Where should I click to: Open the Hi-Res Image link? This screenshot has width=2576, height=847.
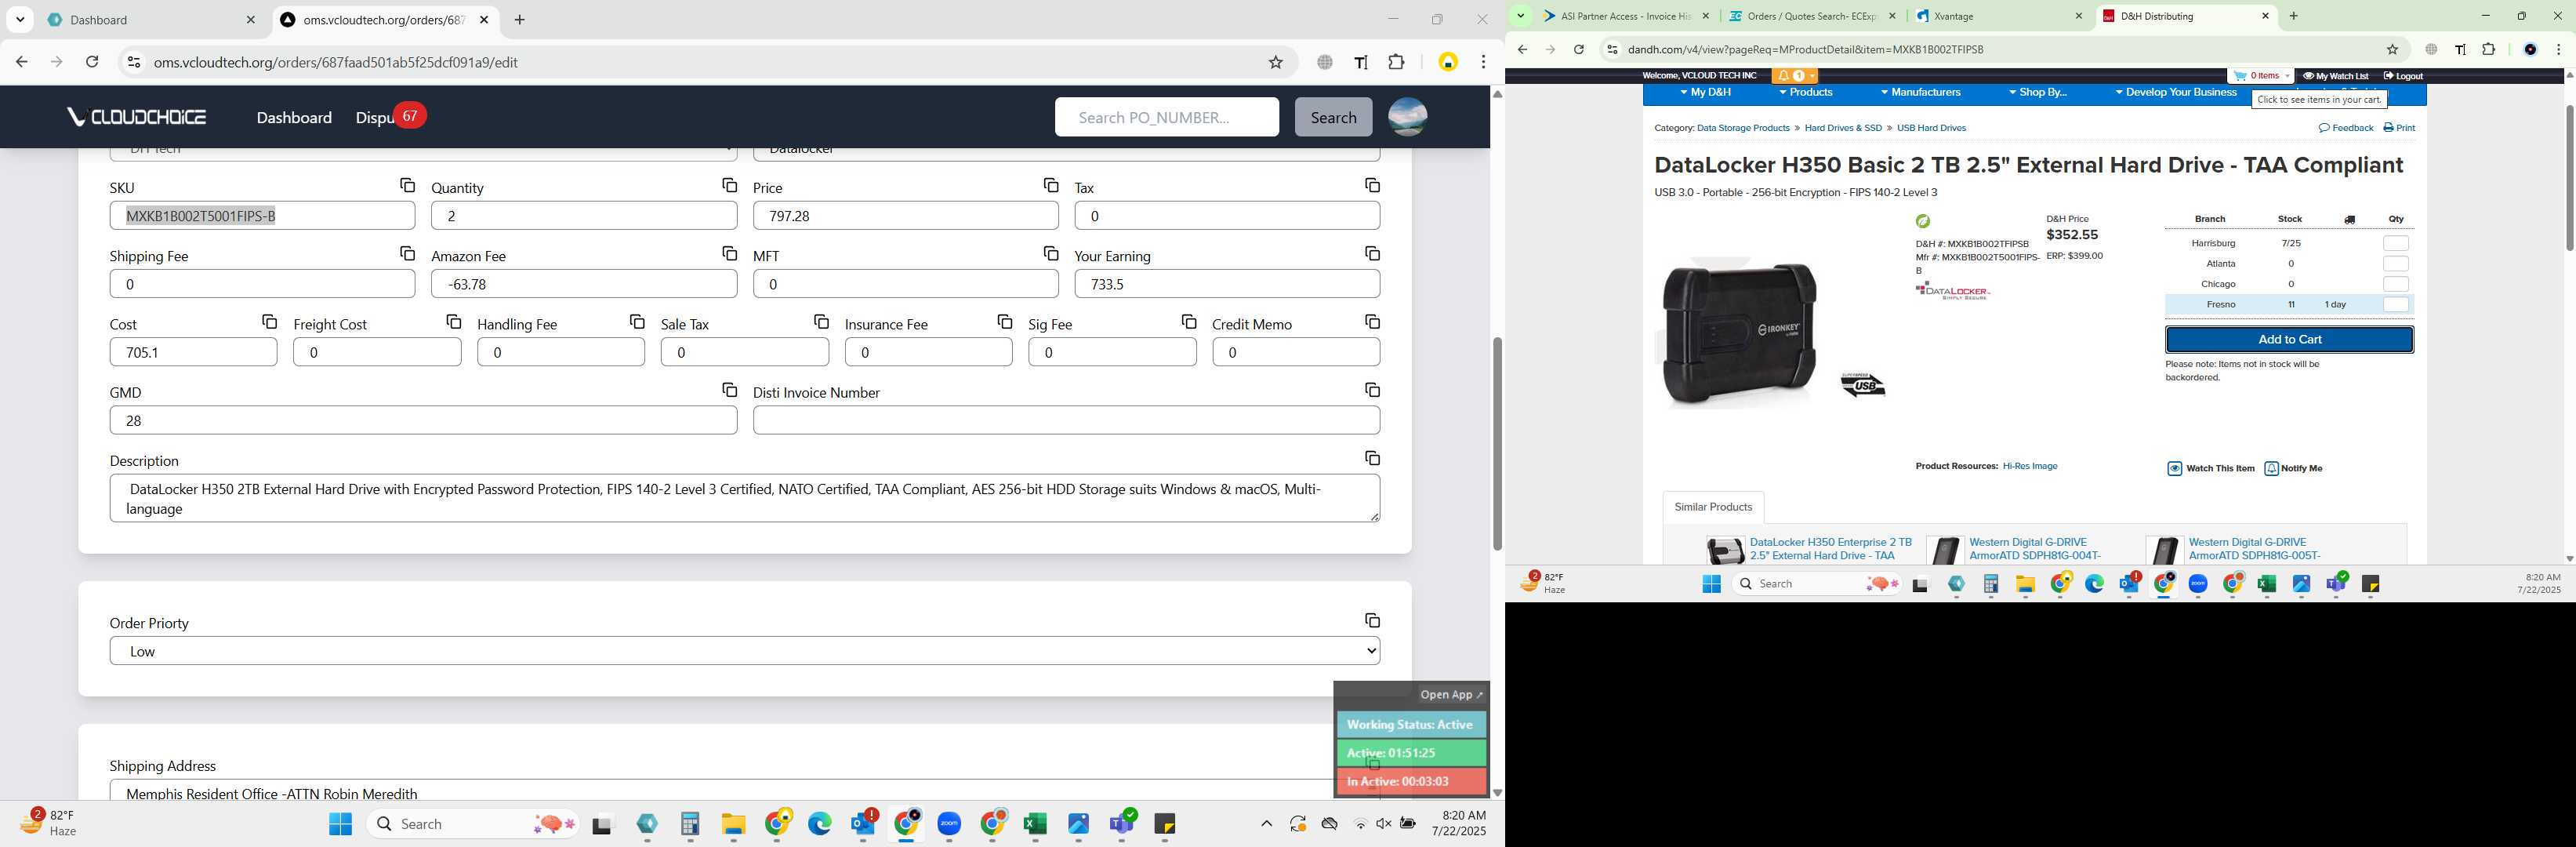(x=2029, y=467)
